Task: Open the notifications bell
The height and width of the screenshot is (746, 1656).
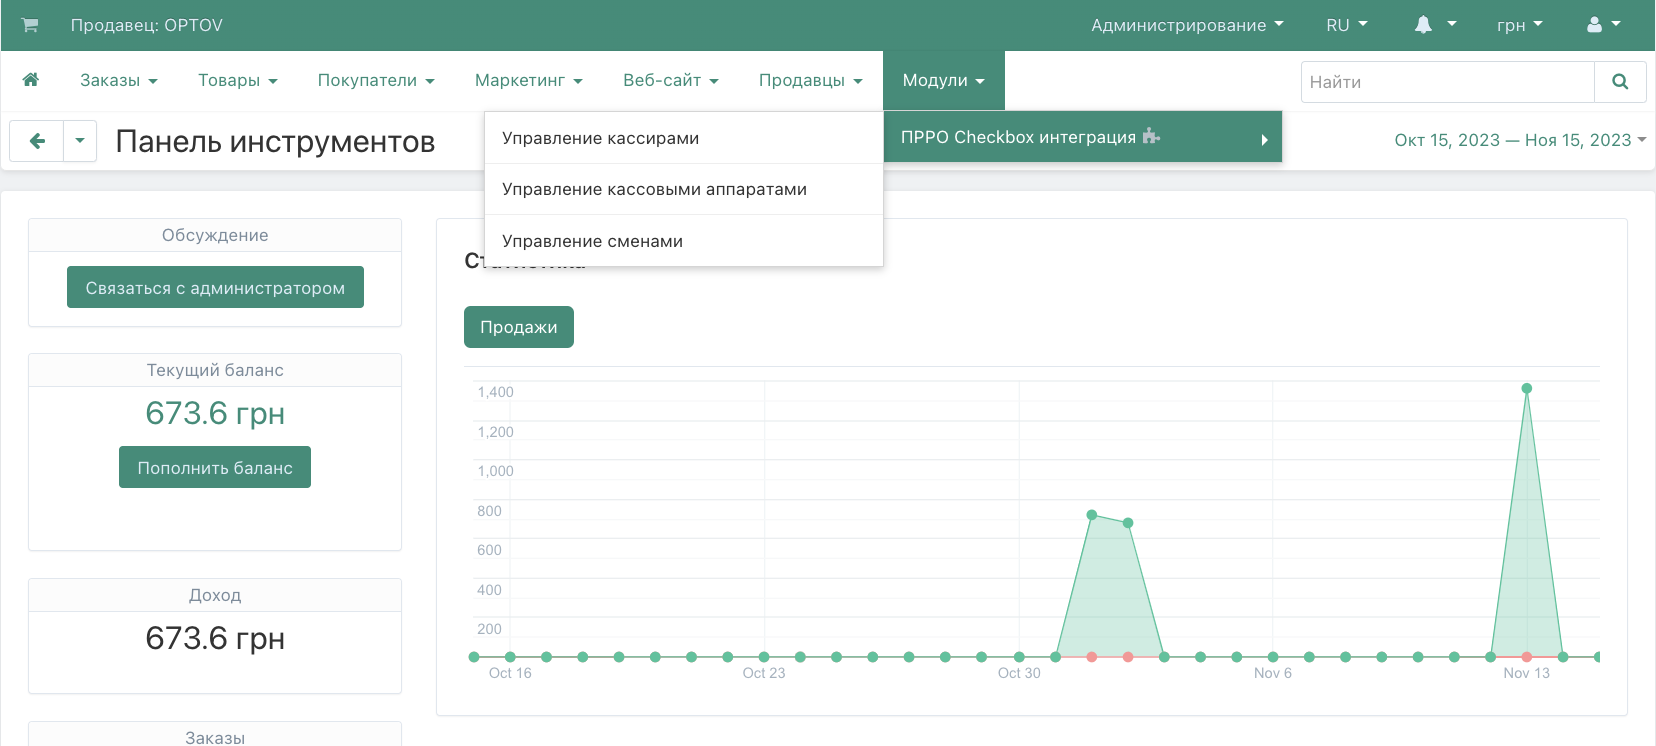Action: pos(1424,25)
